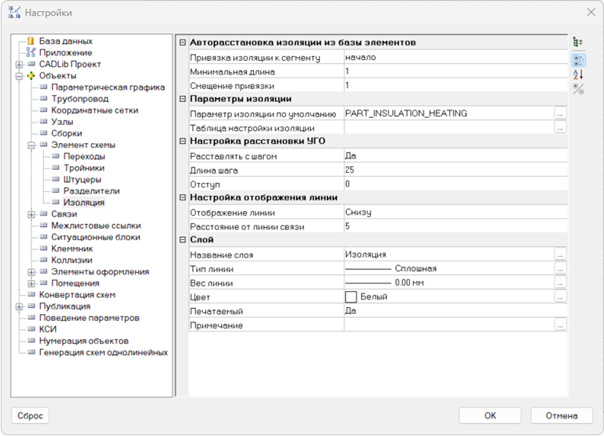Click the tree view icon in the property grid toolbar
This screenshot has height=436, width=604.
(578, 42)
